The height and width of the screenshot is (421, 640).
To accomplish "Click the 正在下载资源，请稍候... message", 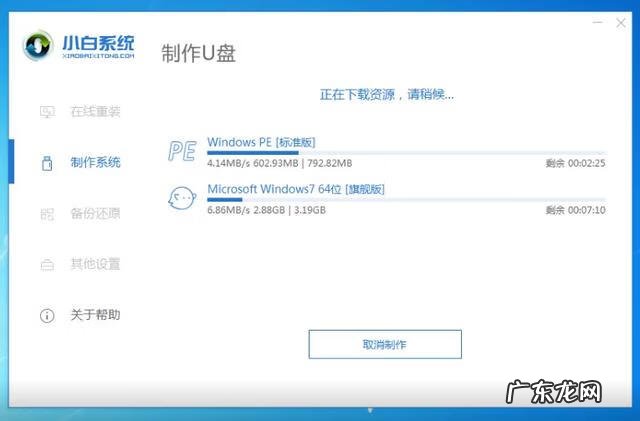I will (x=387, y=95).
